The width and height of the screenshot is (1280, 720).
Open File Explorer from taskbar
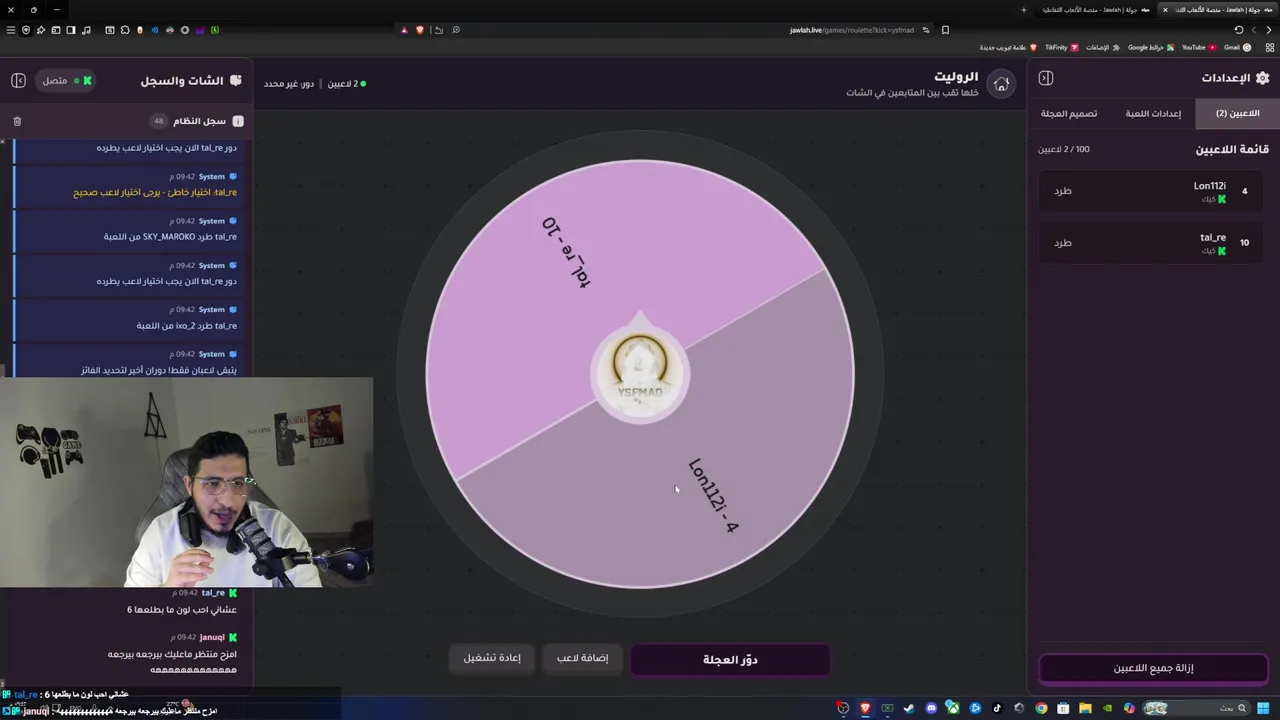click(x=1085, y=708)
